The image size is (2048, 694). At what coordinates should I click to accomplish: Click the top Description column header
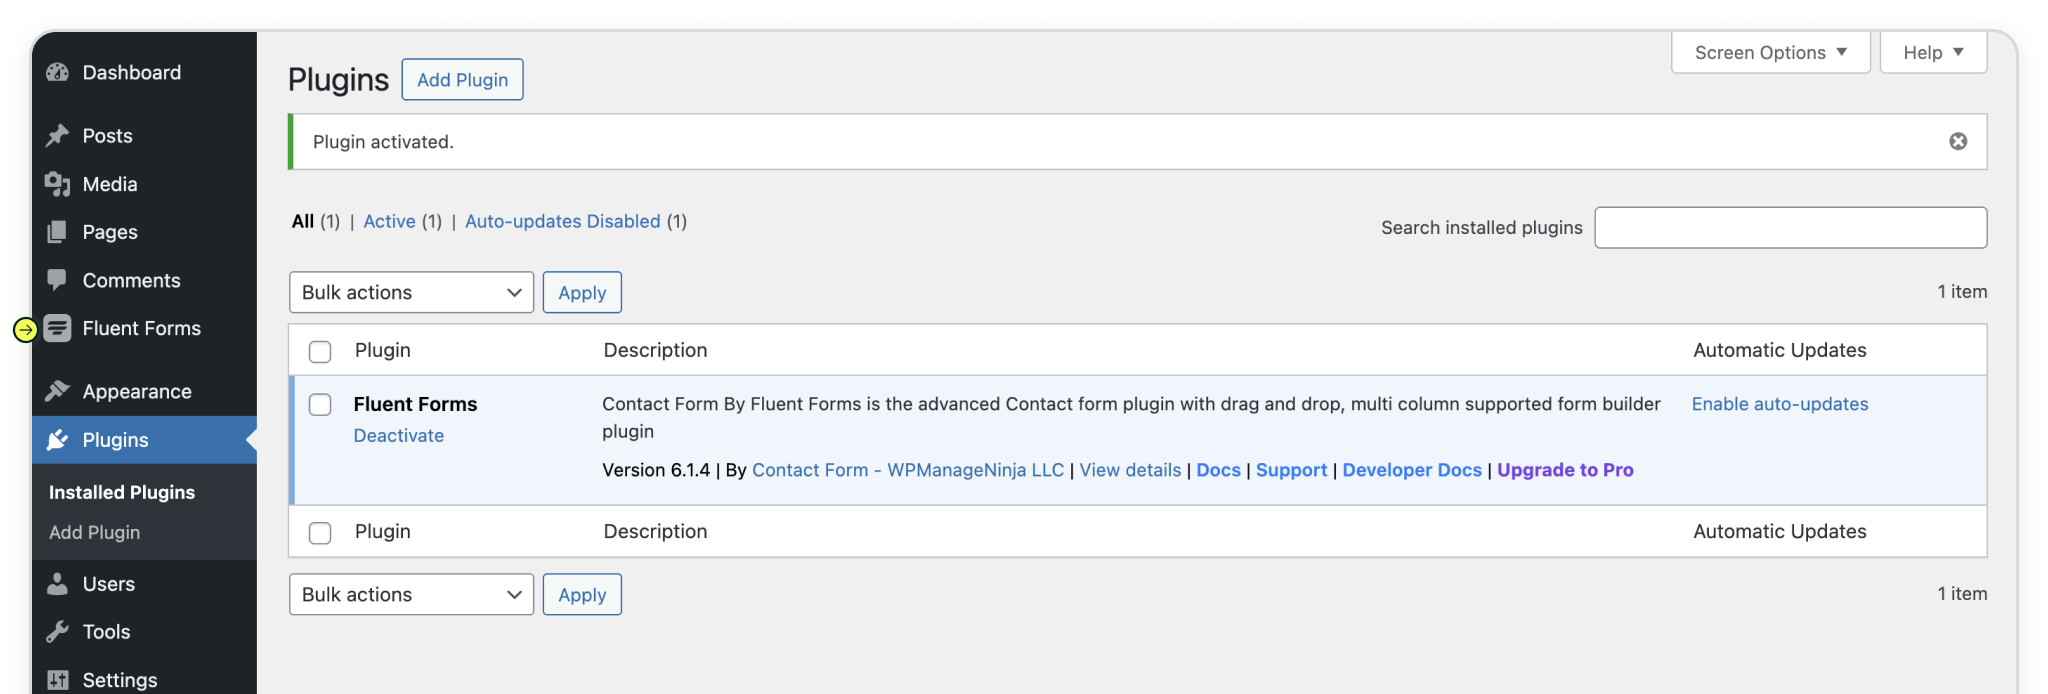[x=655, y=350]
